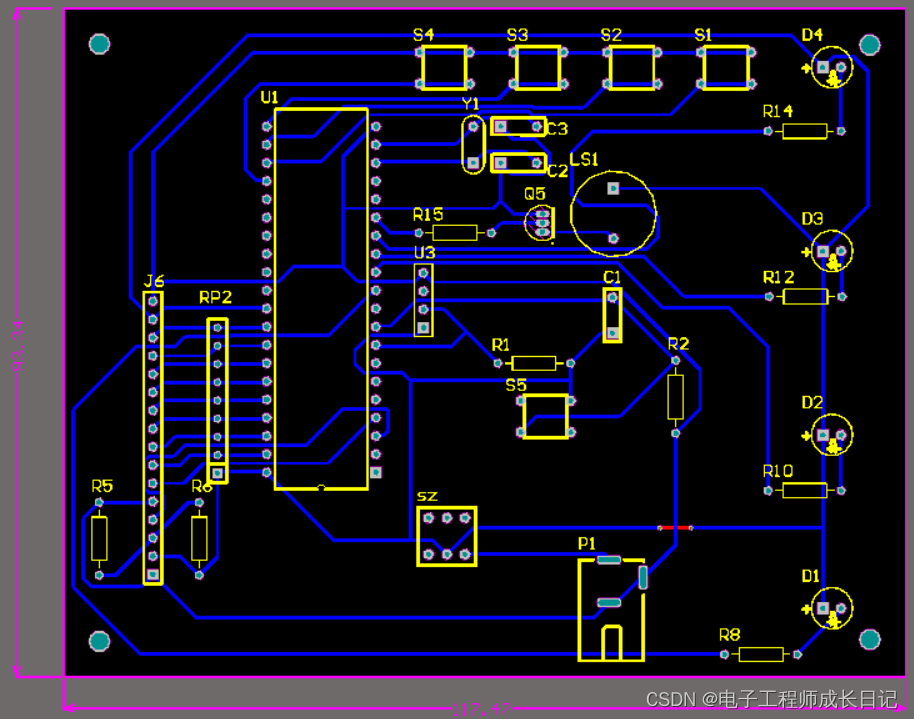Select LED D3 component
914x719 pixels.
click(832, 251)
